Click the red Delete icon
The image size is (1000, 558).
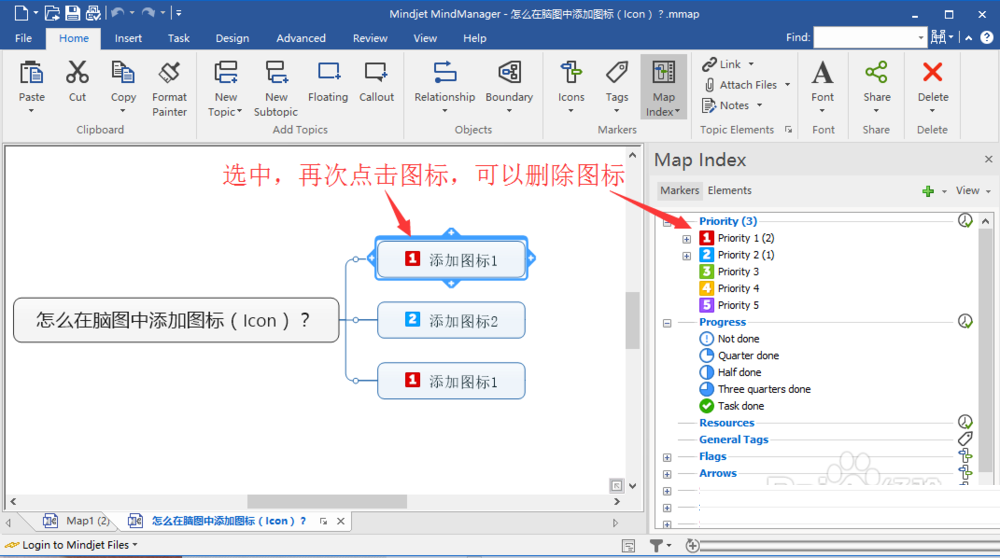click(x=932, y=73)
